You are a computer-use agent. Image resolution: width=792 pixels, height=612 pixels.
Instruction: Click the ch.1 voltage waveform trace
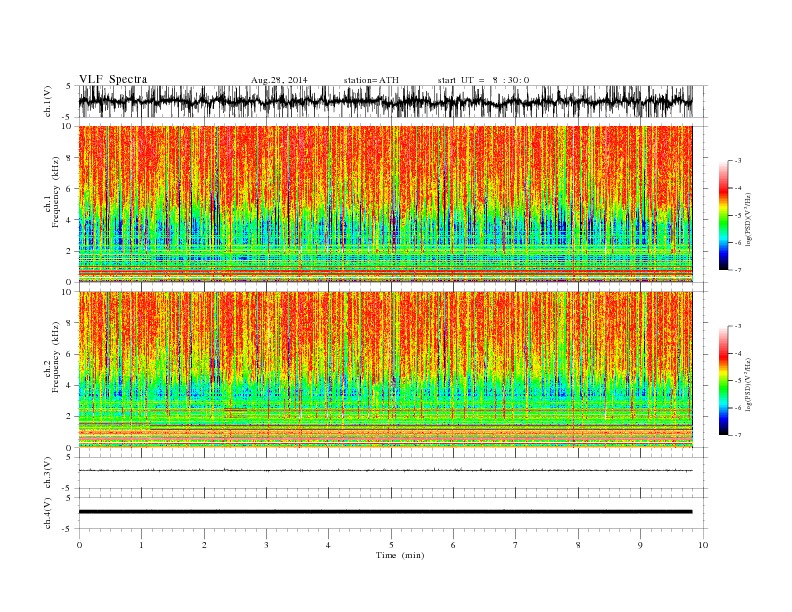tap(385, 101)
